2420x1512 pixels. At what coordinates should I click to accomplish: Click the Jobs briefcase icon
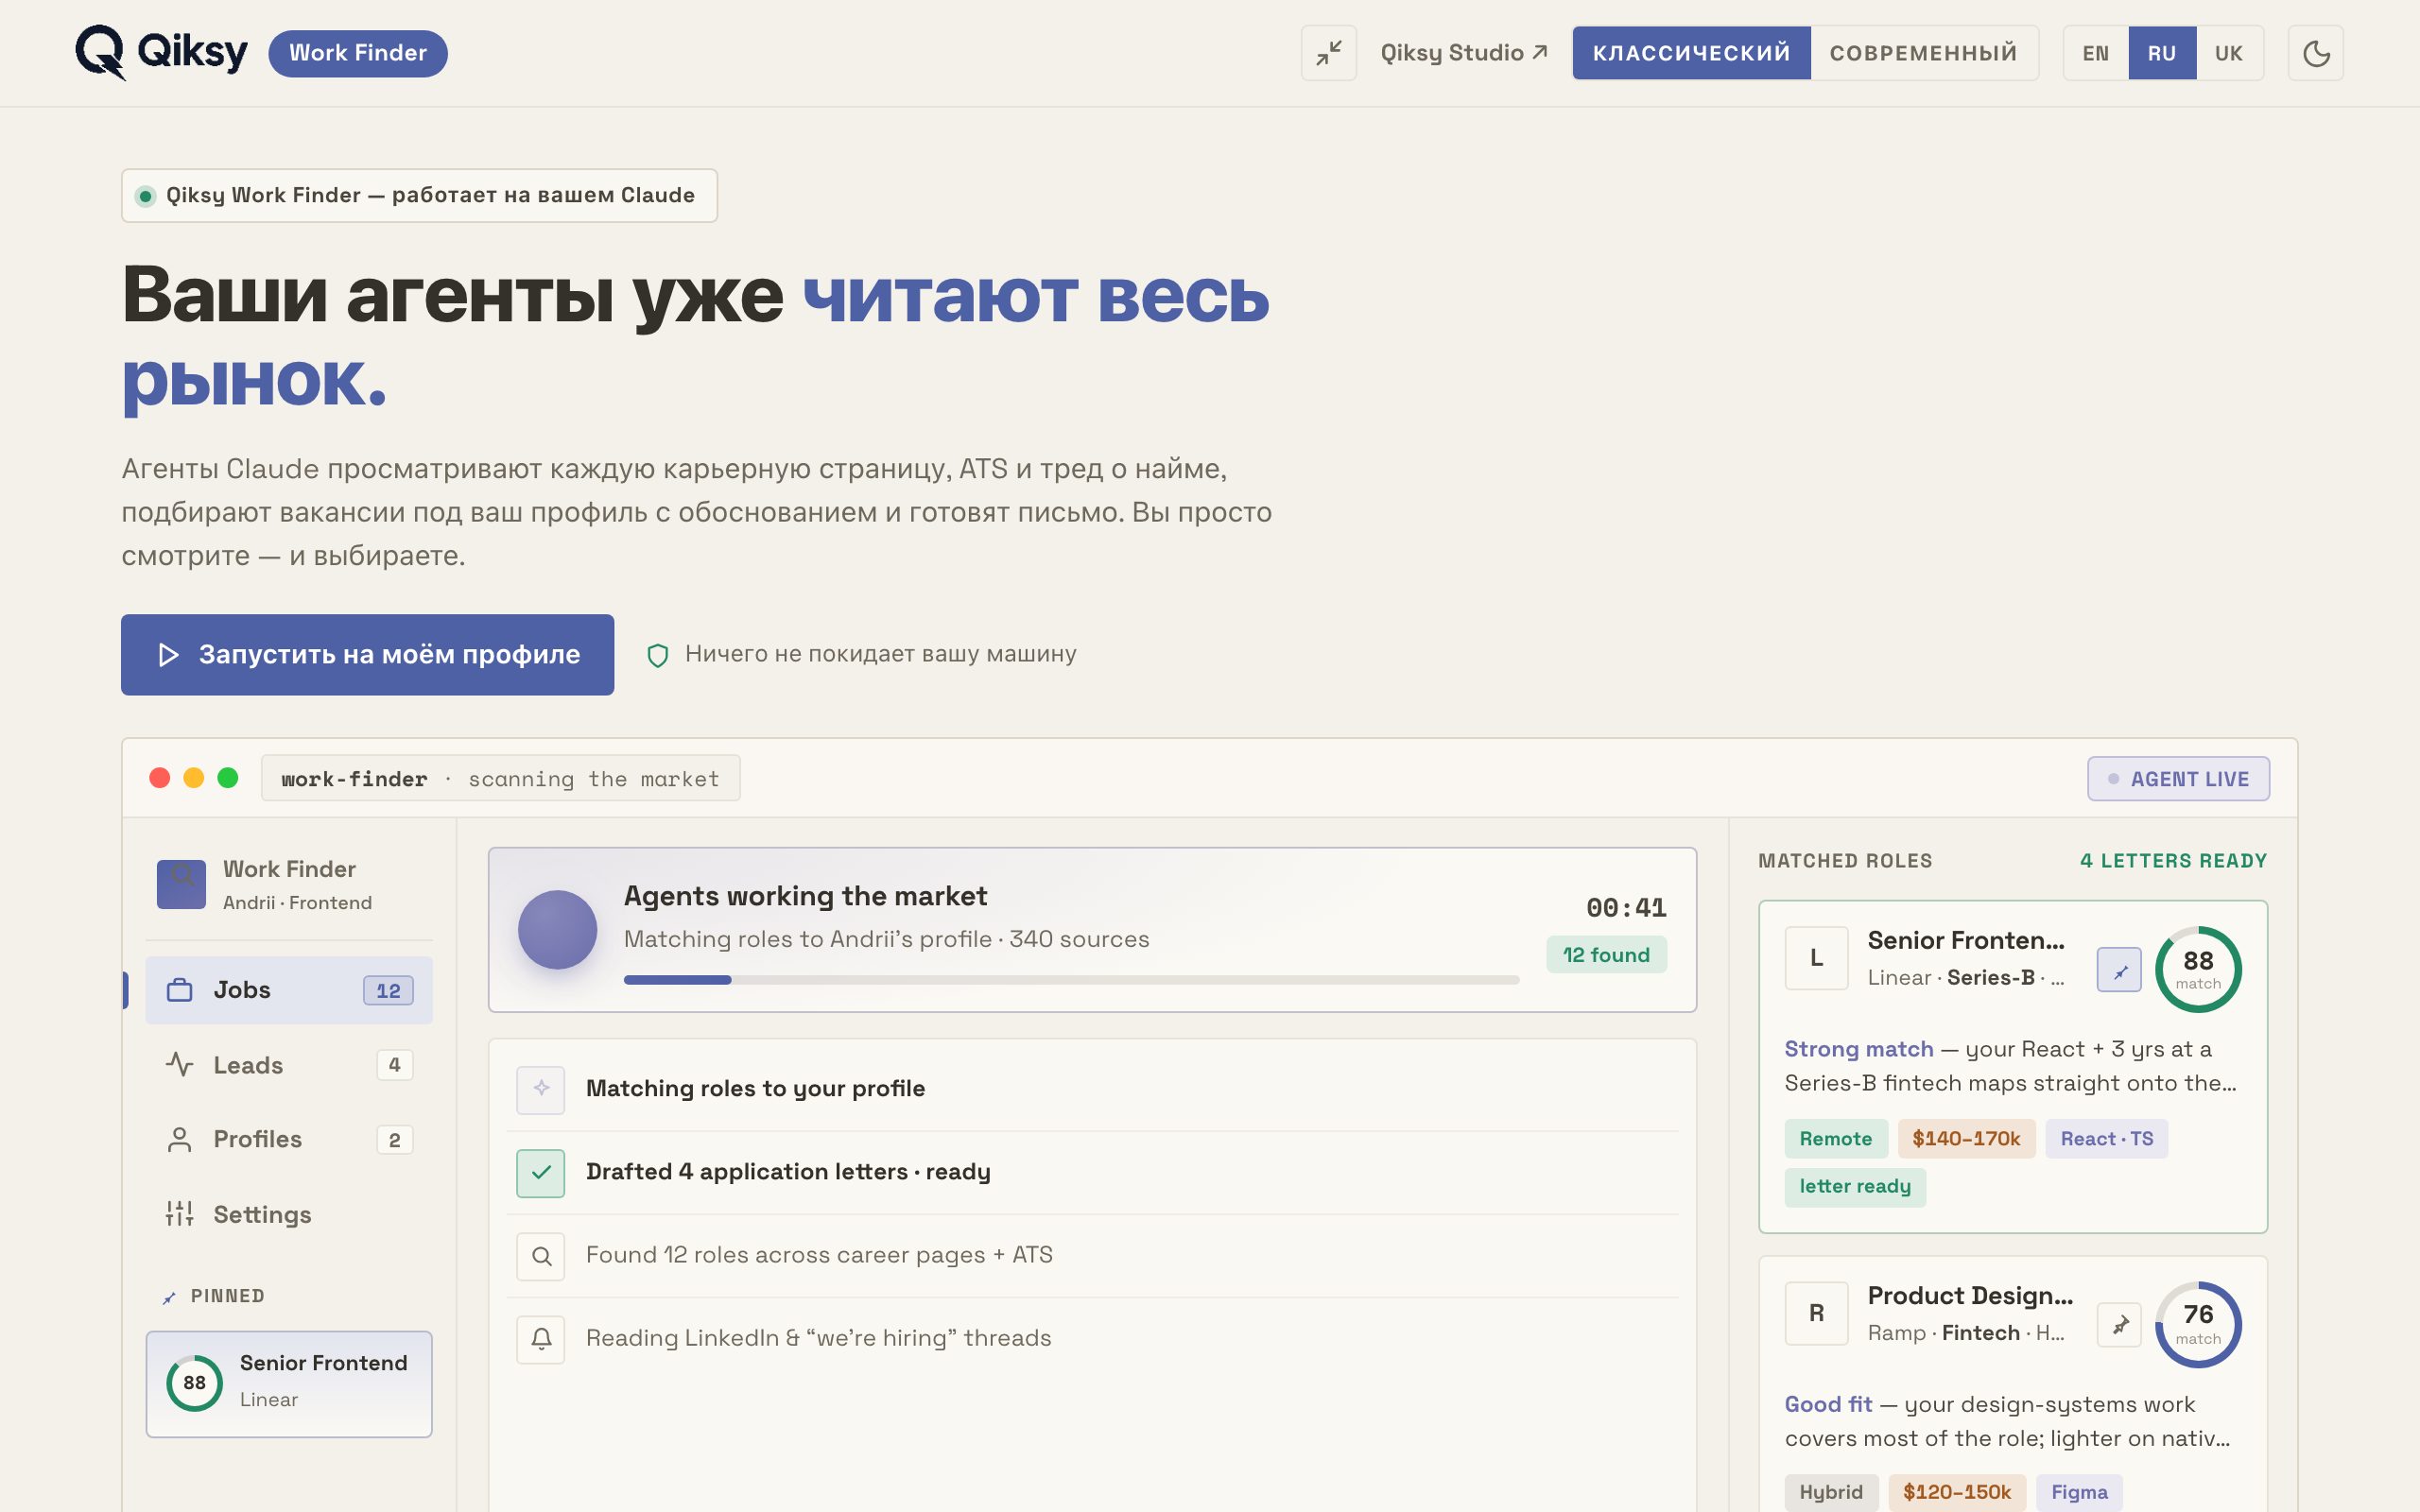pos(180,990)
